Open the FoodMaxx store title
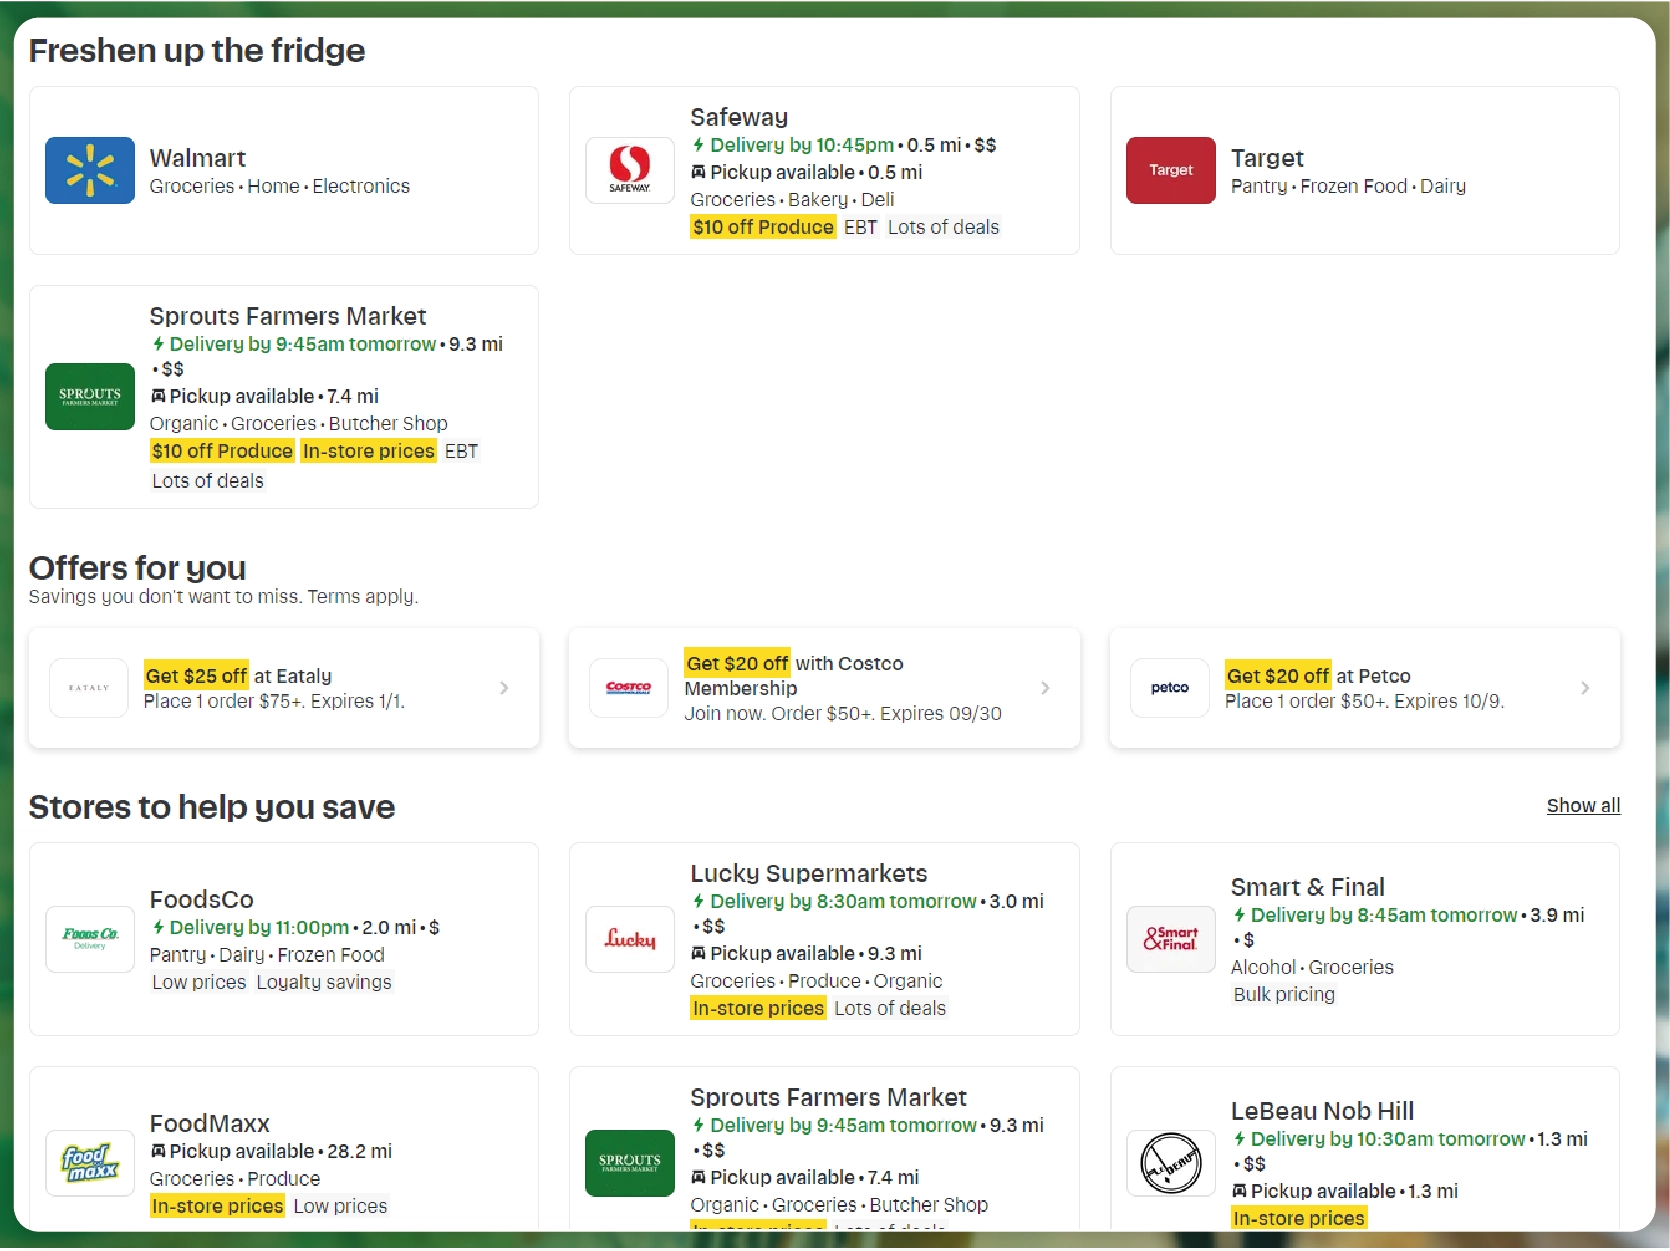This screenshot has height=1251, width=1670. point(209,1123)
